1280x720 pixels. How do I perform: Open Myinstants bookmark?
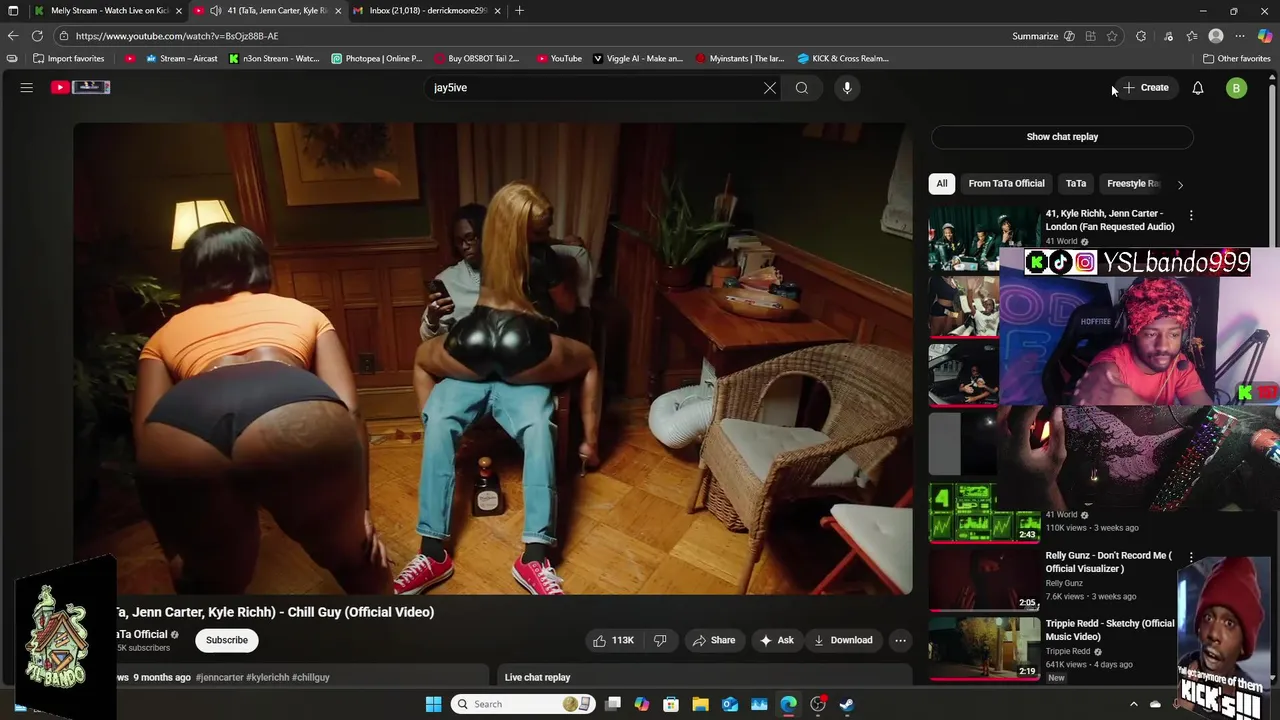click(740, 58)
